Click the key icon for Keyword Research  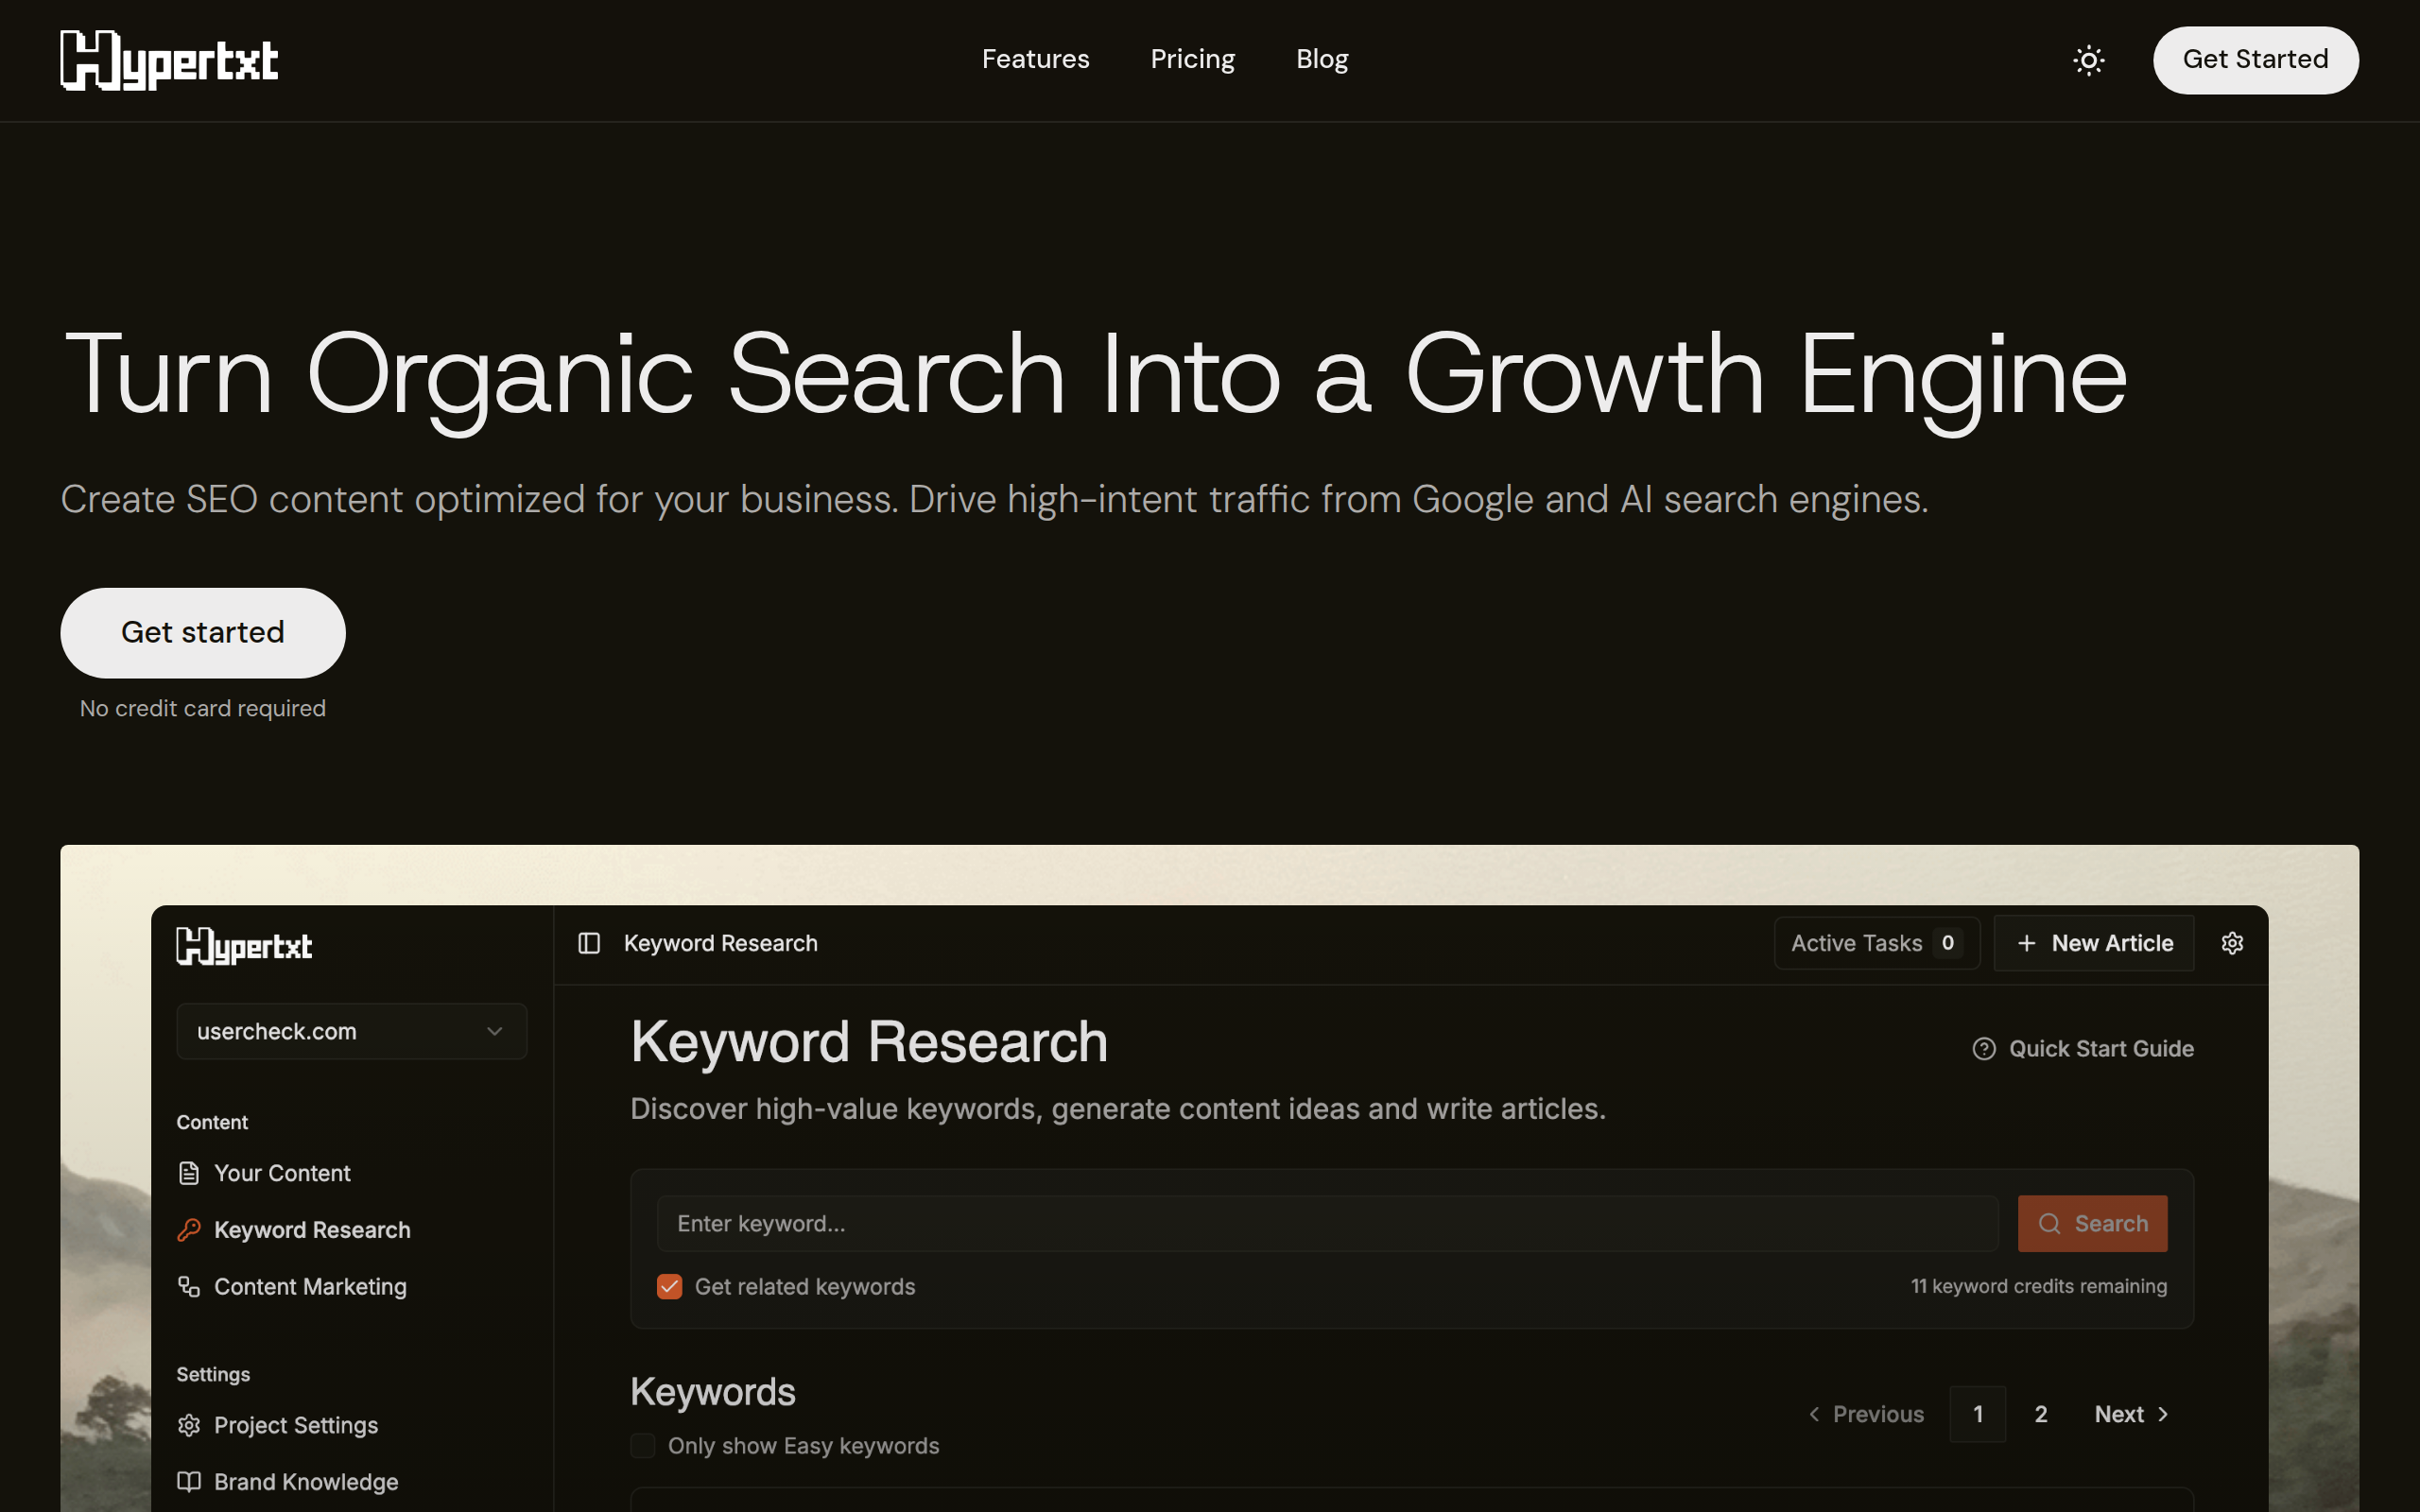(x=189, y=1230)
